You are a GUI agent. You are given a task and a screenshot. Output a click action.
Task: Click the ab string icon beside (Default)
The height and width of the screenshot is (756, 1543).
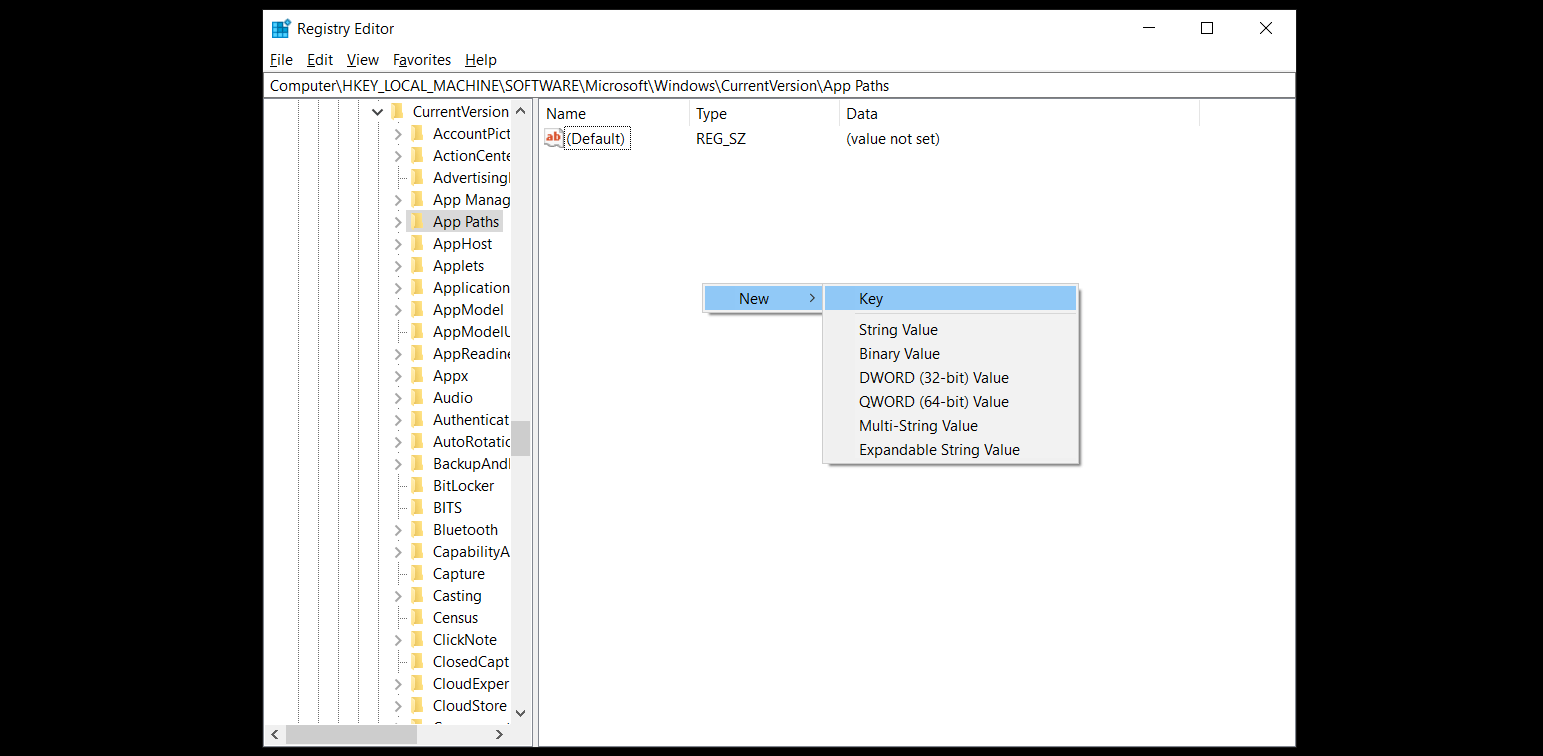[x=554, y=138]
